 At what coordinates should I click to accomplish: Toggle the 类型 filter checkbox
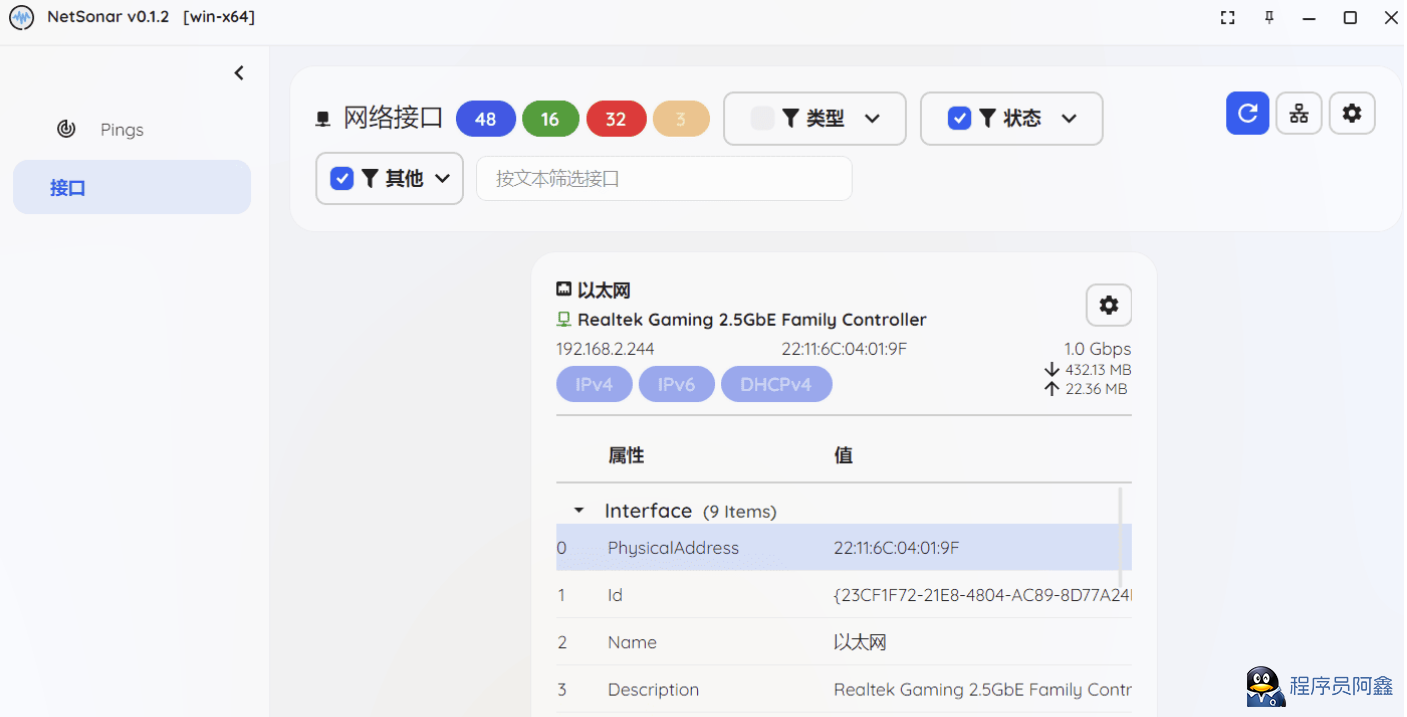(x=762, y=119)
